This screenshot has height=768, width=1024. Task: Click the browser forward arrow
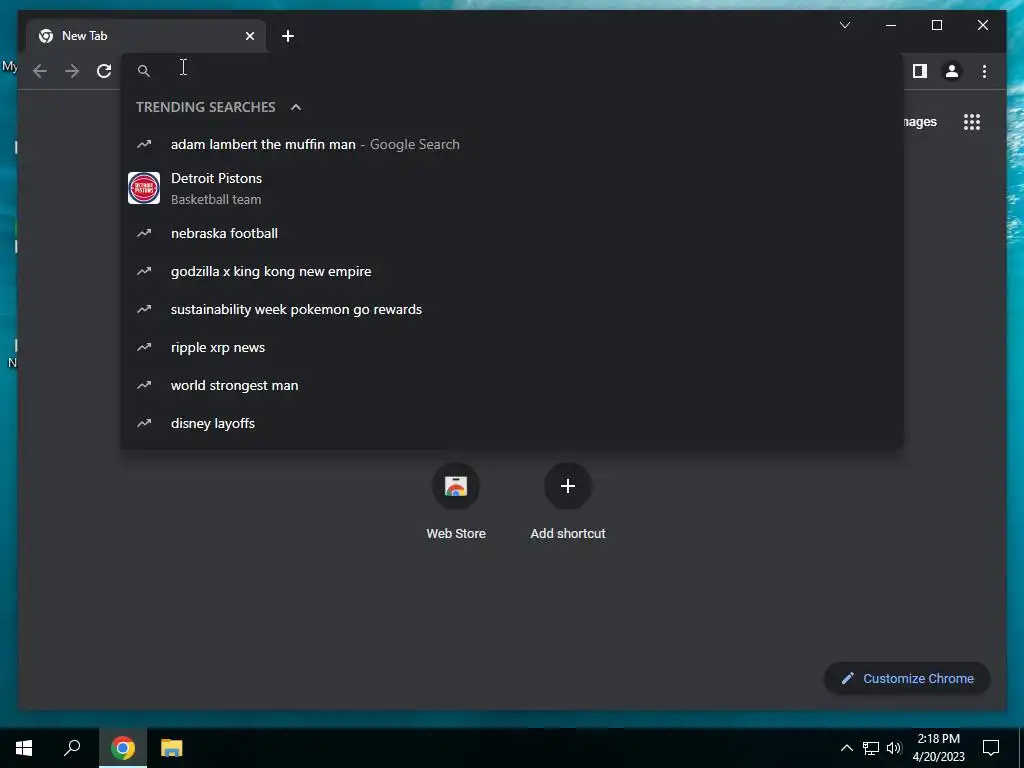coord(72,71)
